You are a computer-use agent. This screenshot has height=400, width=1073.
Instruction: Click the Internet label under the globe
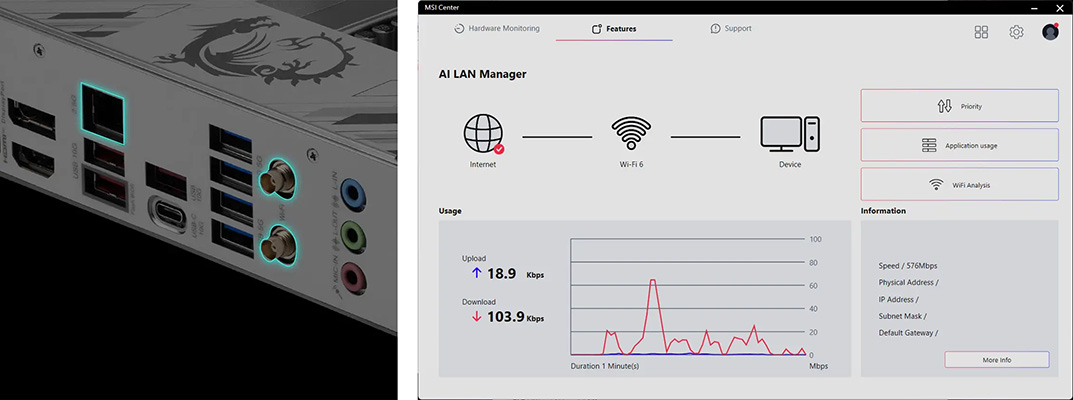[x=483, y=165]
